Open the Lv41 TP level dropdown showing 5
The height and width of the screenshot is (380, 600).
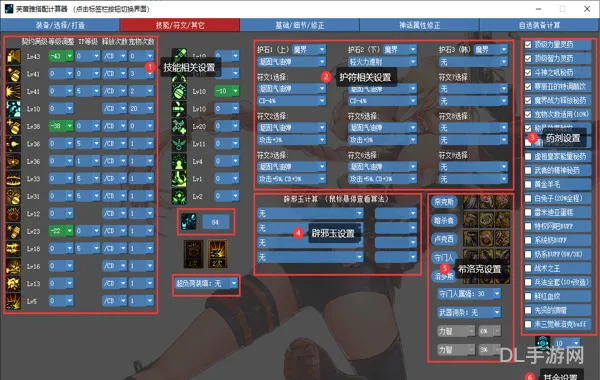[x=88, y=91]
